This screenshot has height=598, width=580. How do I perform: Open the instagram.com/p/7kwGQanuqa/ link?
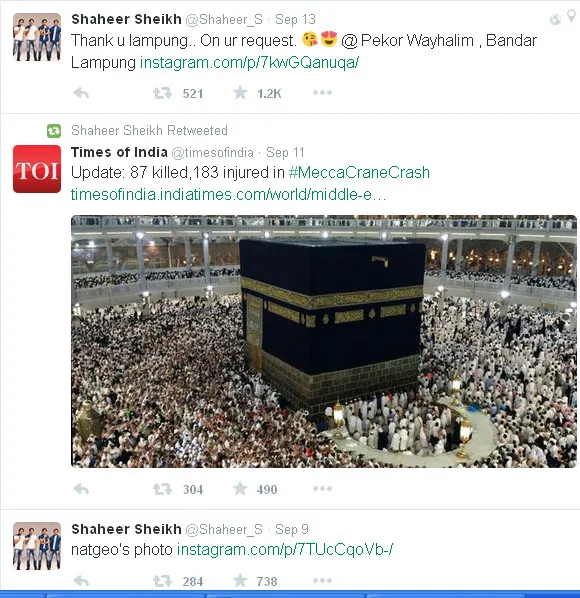[249, 63]
